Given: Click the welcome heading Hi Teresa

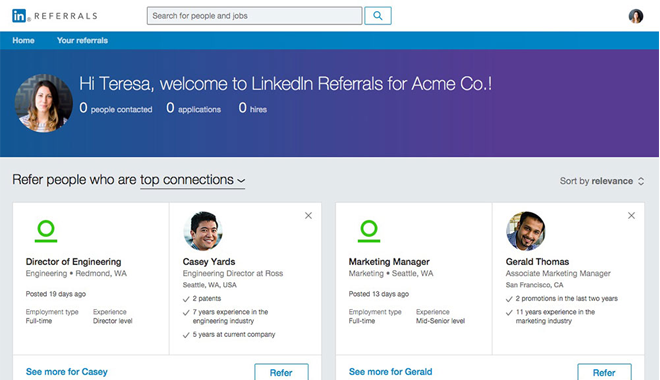Looking at the screenshot, I should click(x=285, y=84).
